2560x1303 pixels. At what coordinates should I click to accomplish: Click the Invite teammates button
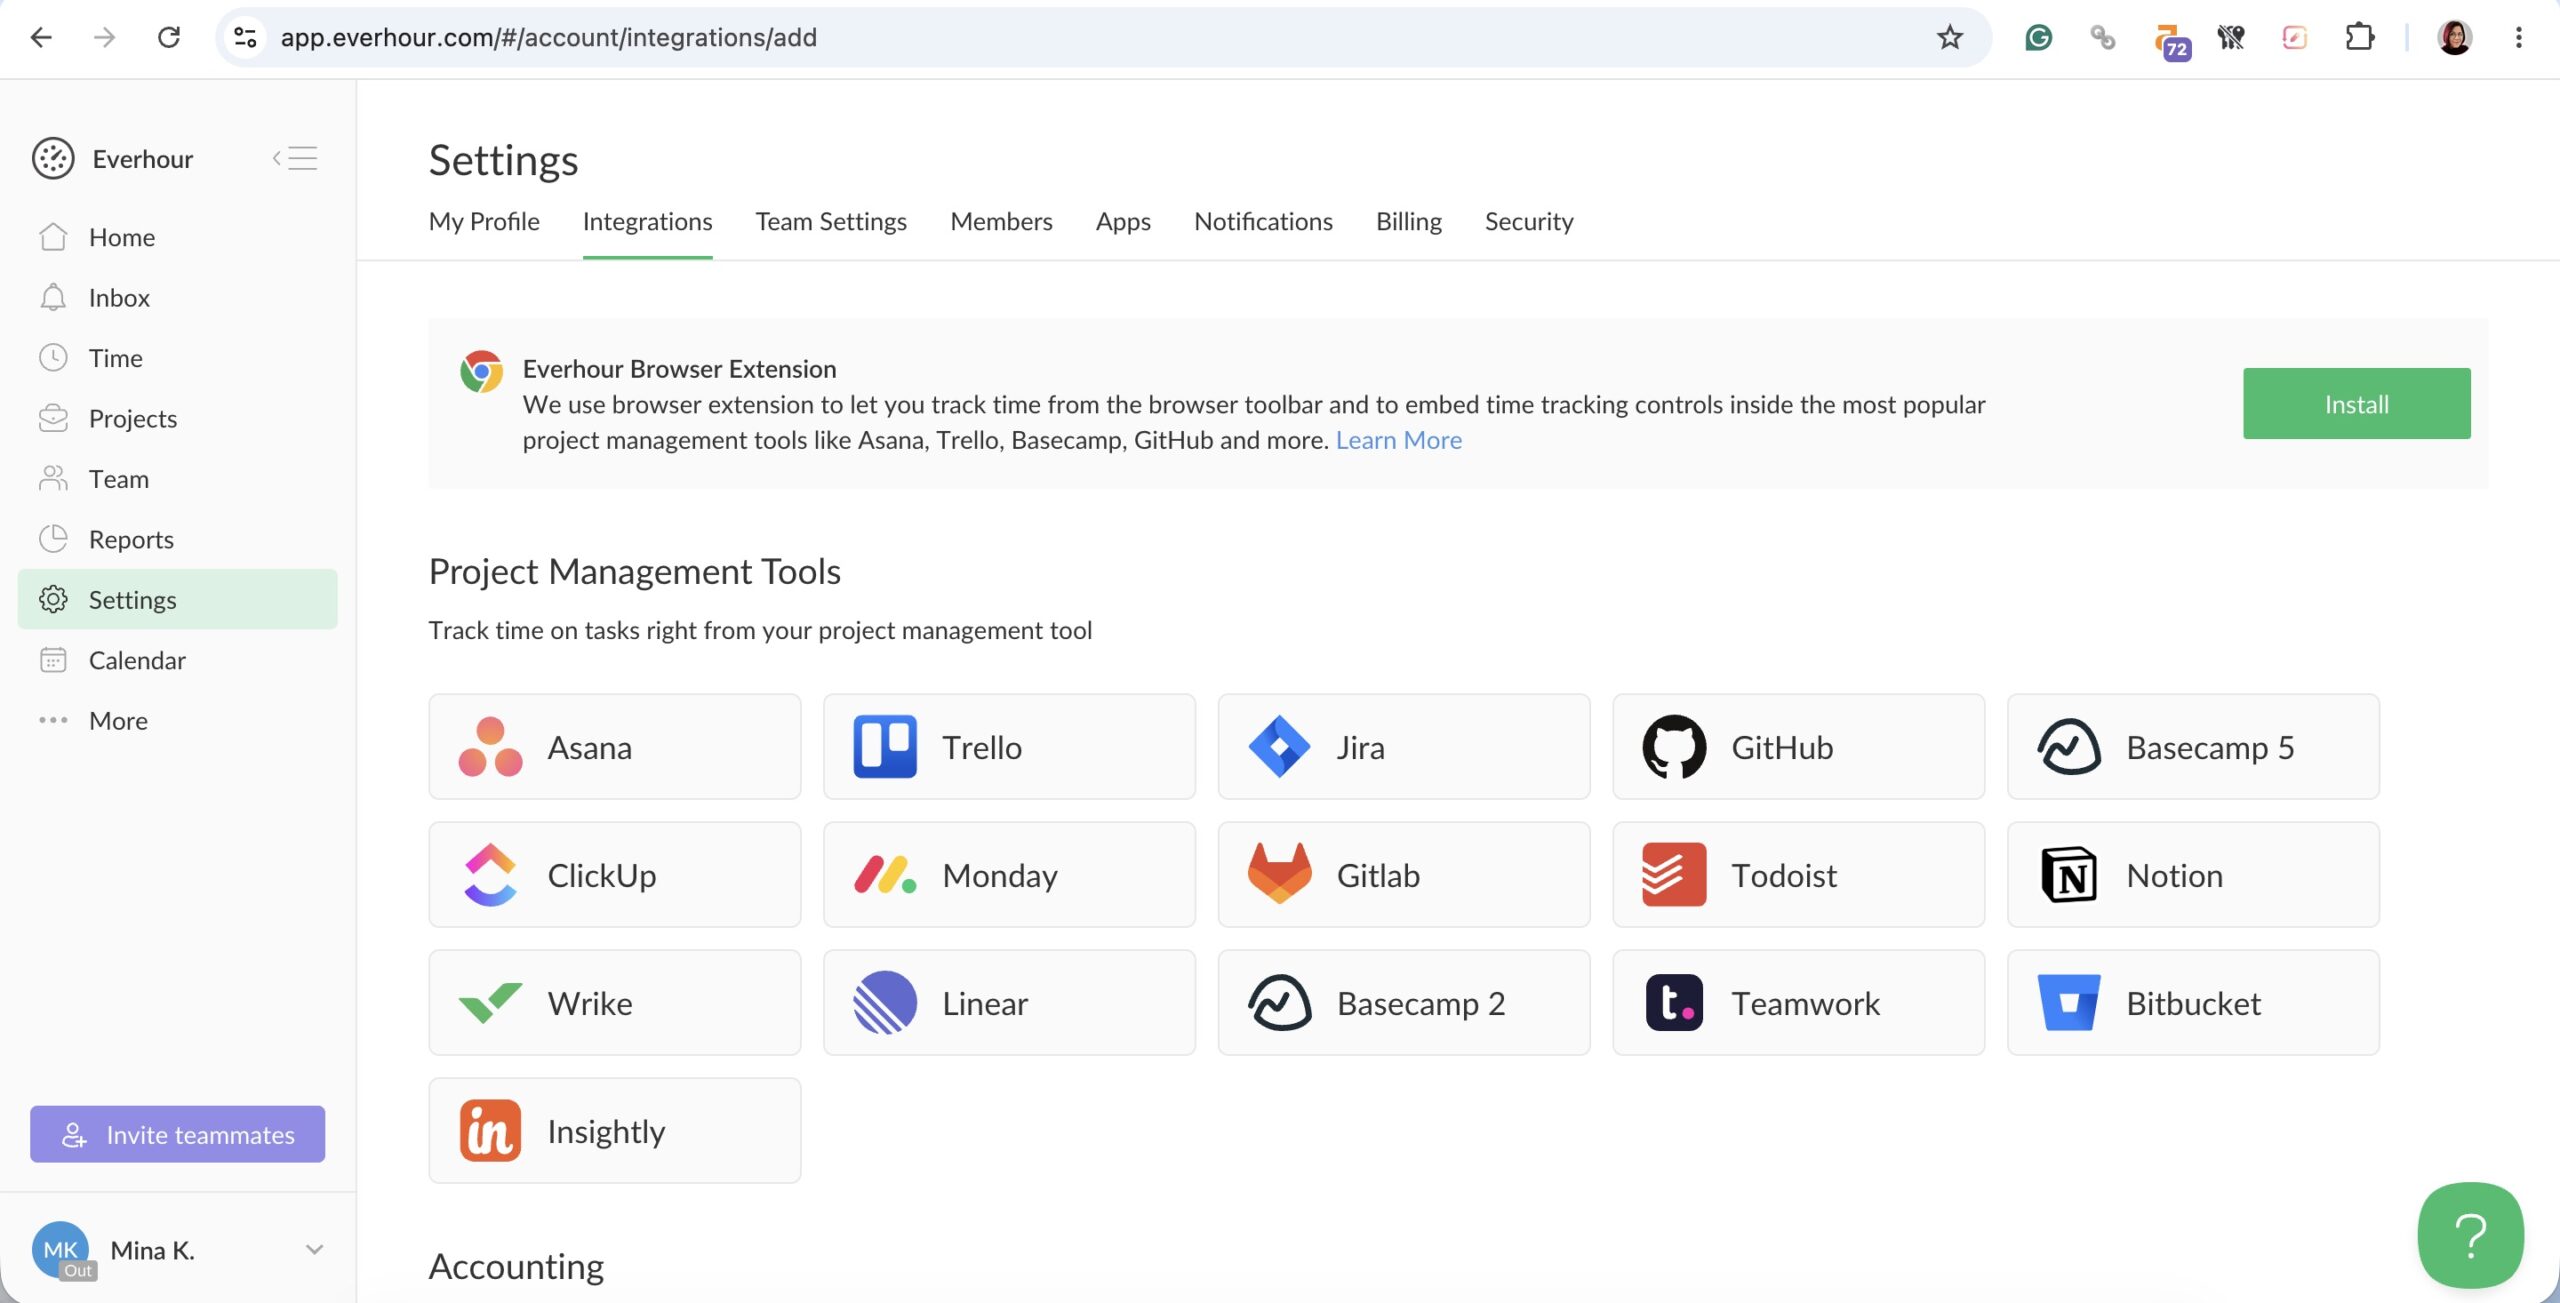click(178, 1134)
